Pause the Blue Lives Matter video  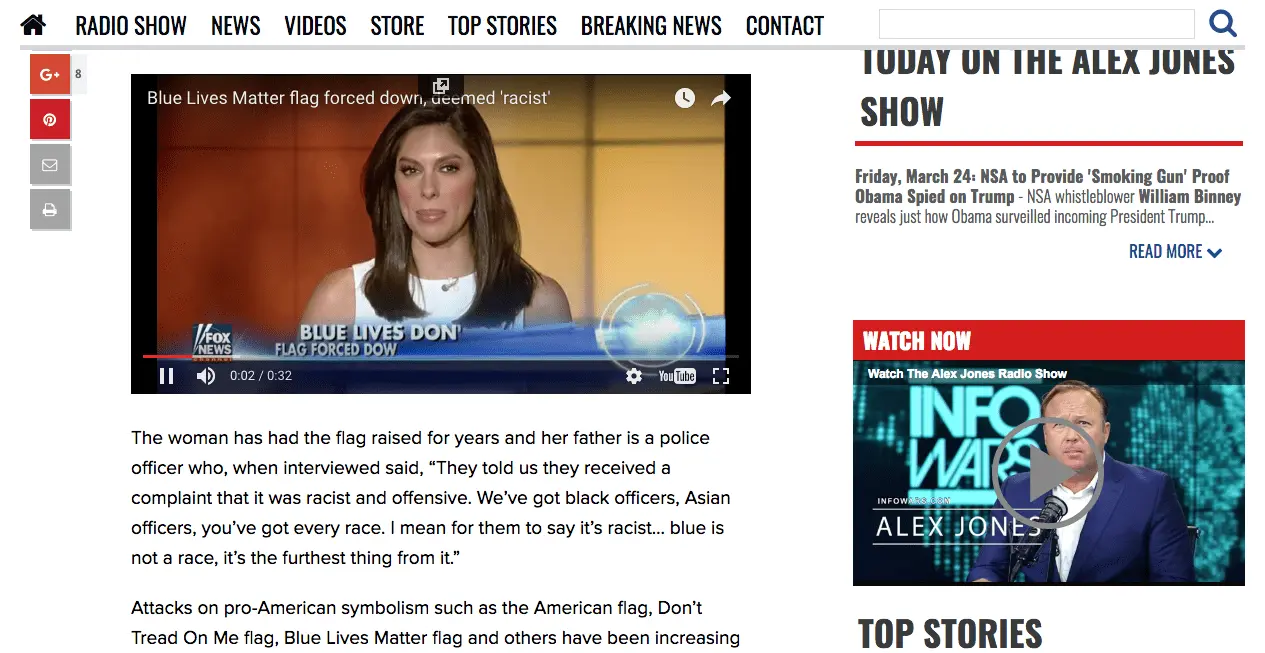(166, 376)
